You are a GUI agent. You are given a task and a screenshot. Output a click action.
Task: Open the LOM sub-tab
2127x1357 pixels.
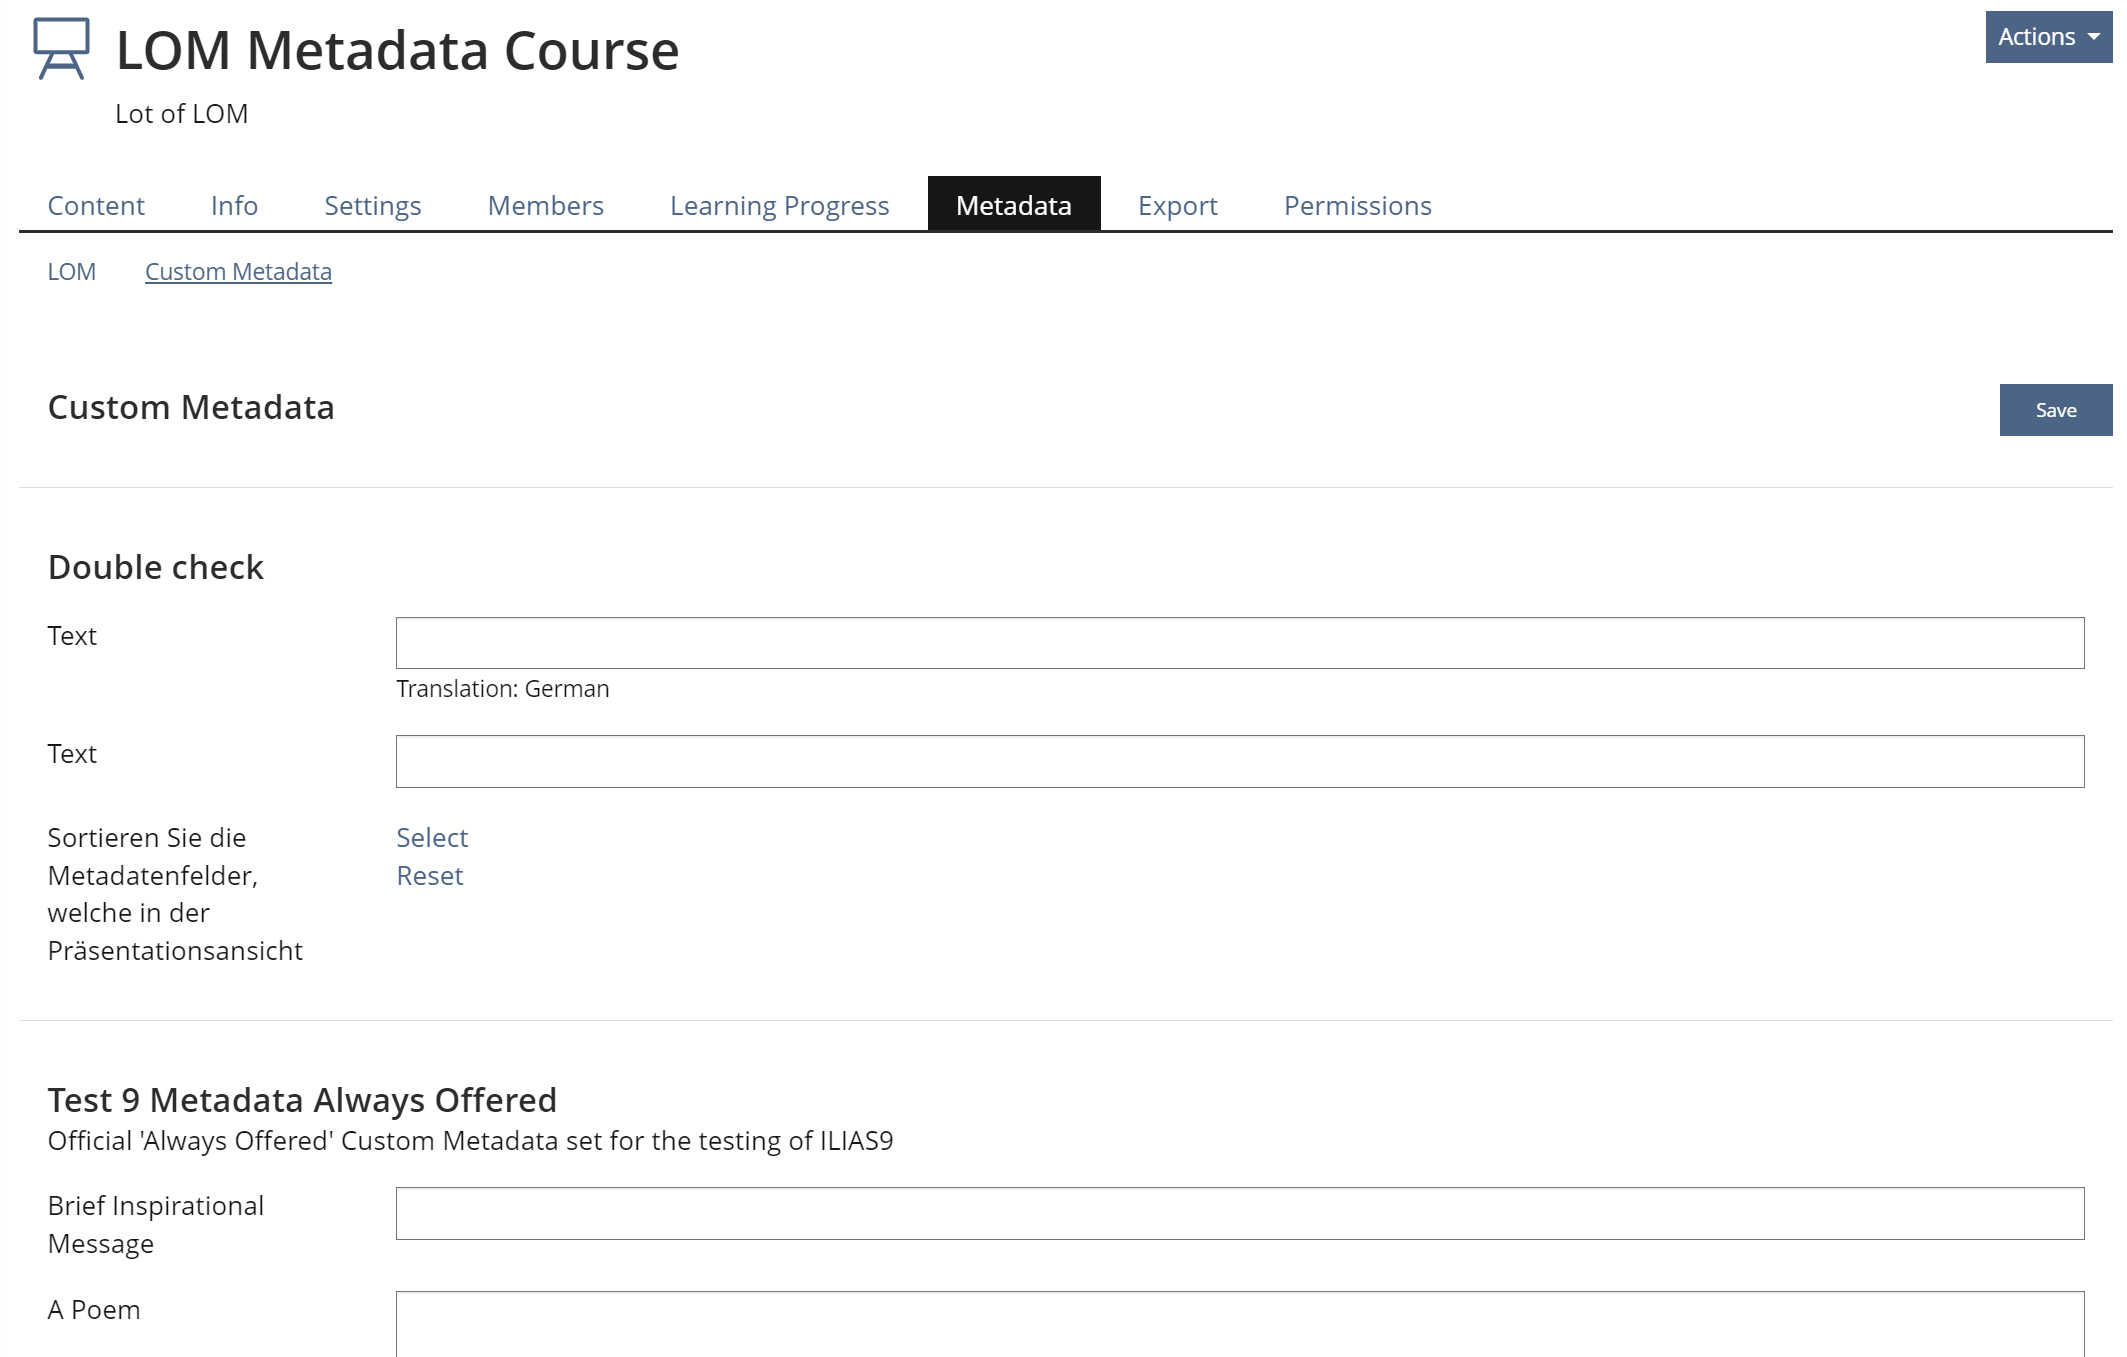[72, 272]
